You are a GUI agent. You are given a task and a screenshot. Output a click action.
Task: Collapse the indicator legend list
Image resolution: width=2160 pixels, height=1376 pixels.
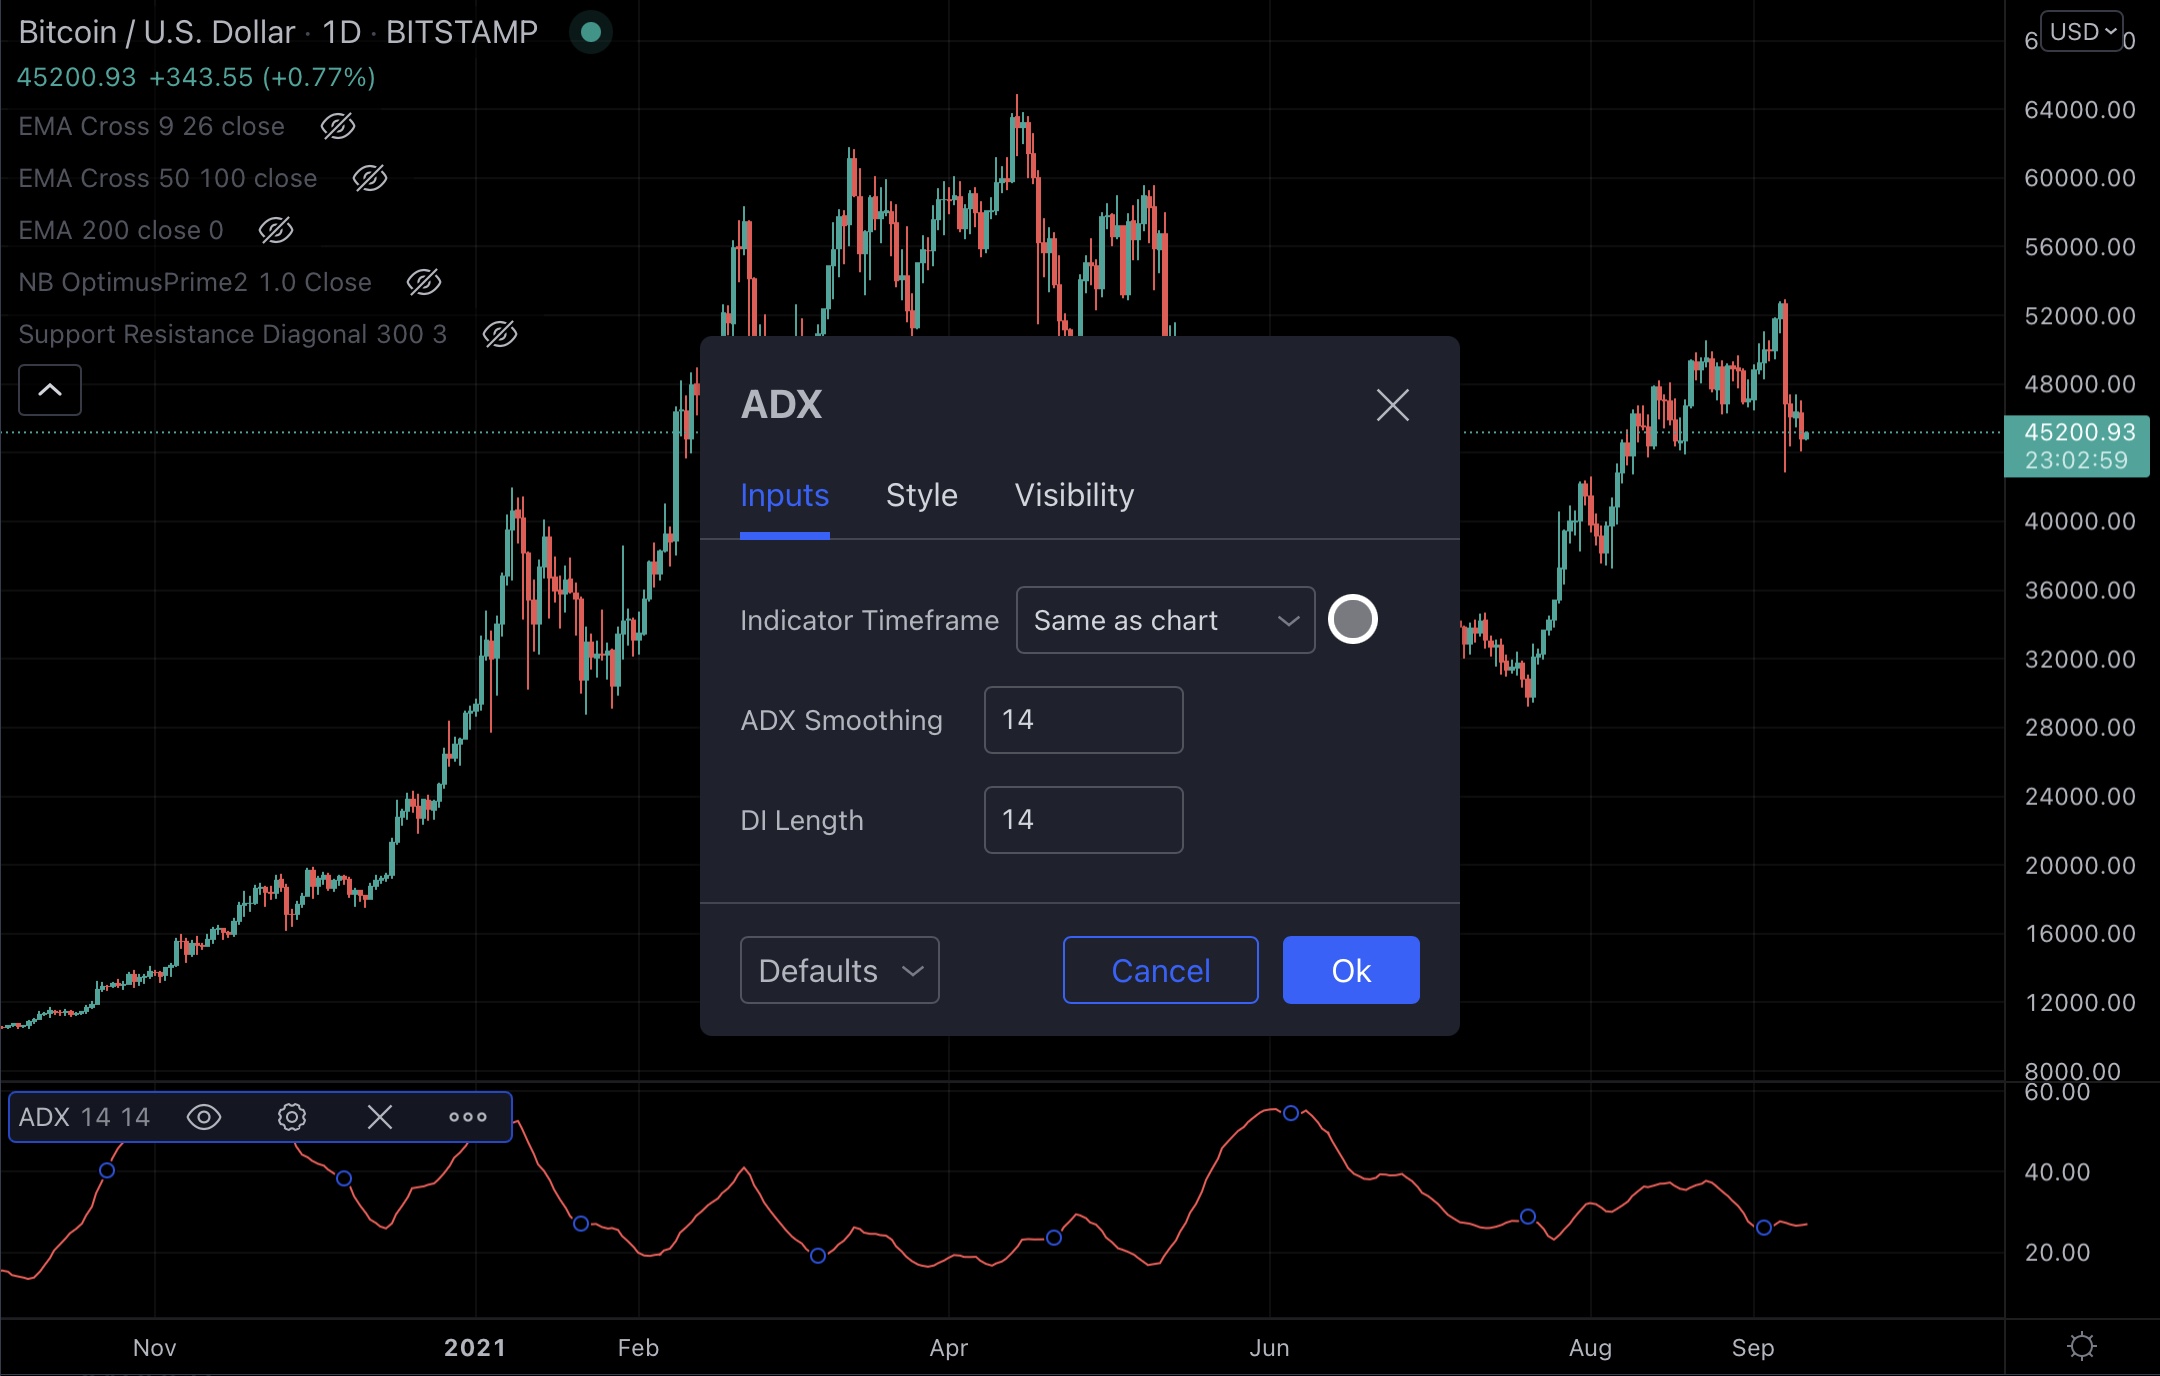50,390
